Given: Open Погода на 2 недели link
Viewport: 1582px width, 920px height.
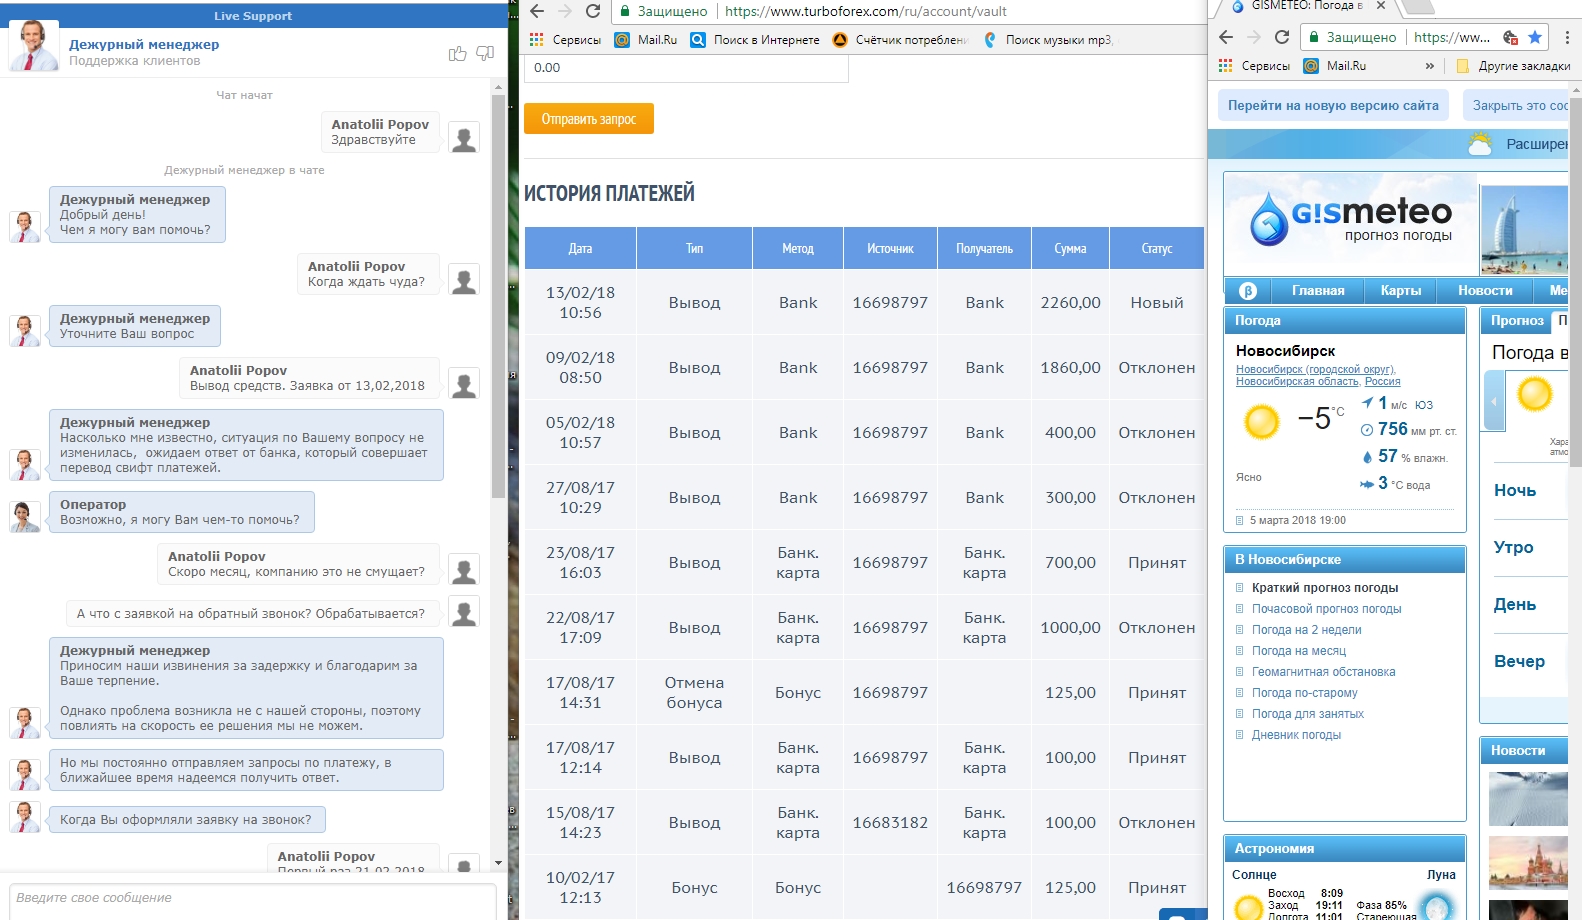Looking at the screenshot, I should [x=1306, y=630].
